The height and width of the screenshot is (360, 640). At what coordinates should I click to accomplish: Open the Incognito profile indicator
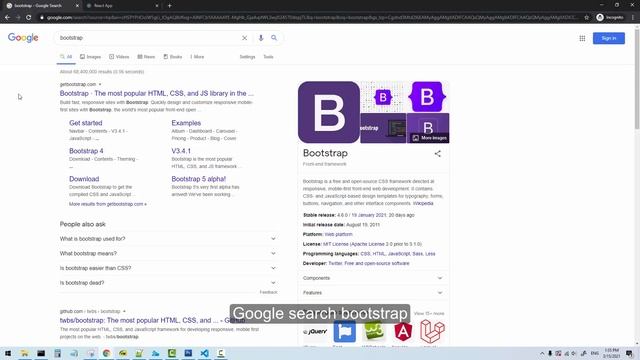point(610,17)
